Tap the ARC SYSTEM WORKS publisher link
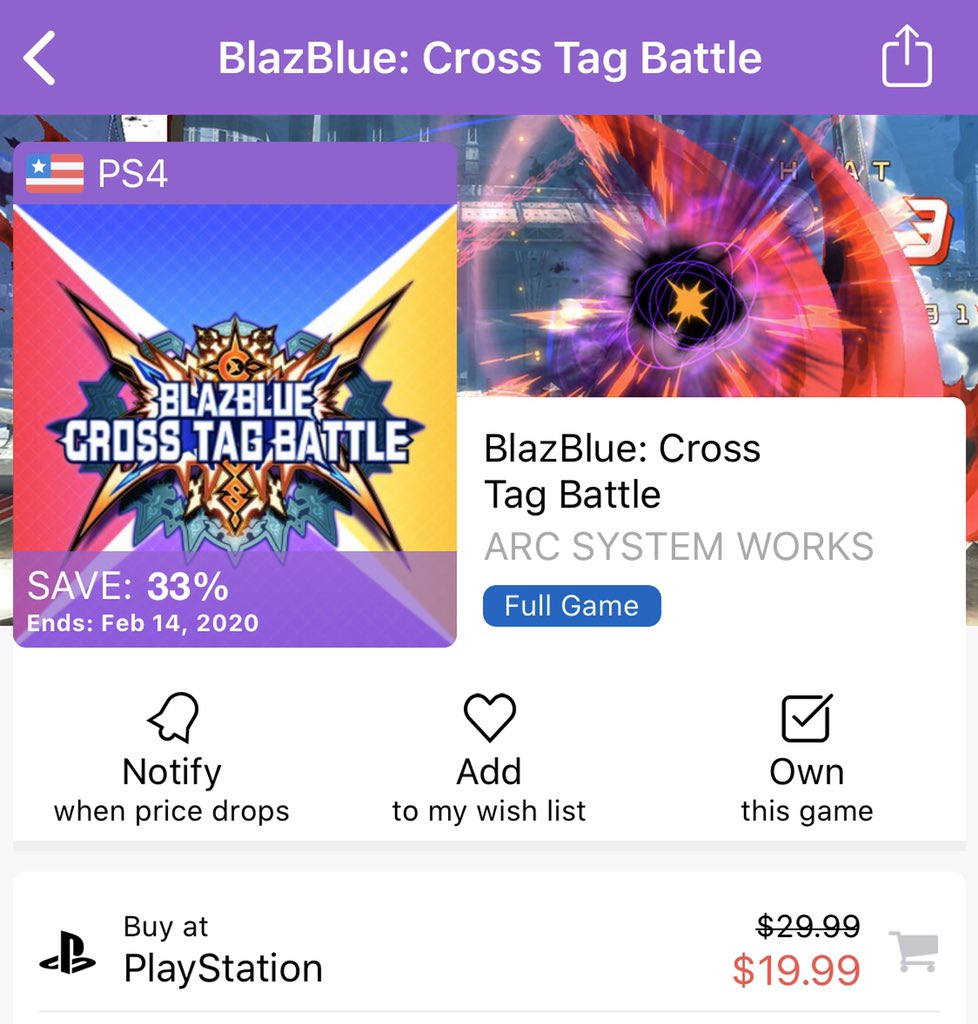The height and width of the screenshot is (1024, 978). (679, 547)
